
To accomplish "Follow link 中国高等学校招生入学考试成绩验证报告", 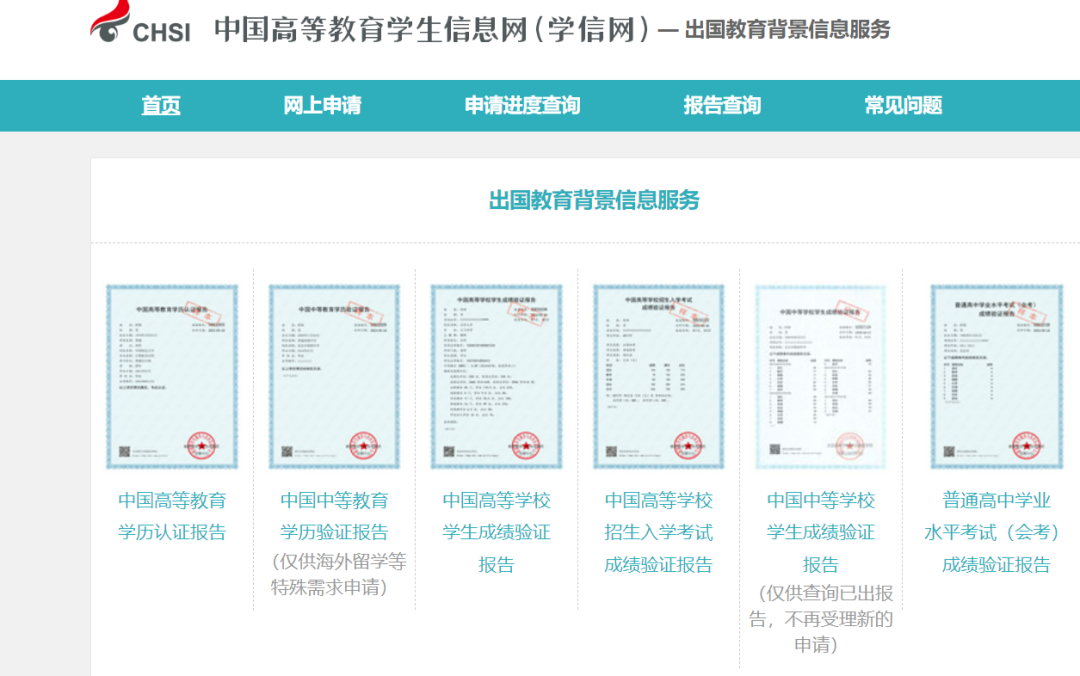I will [658, 533].
